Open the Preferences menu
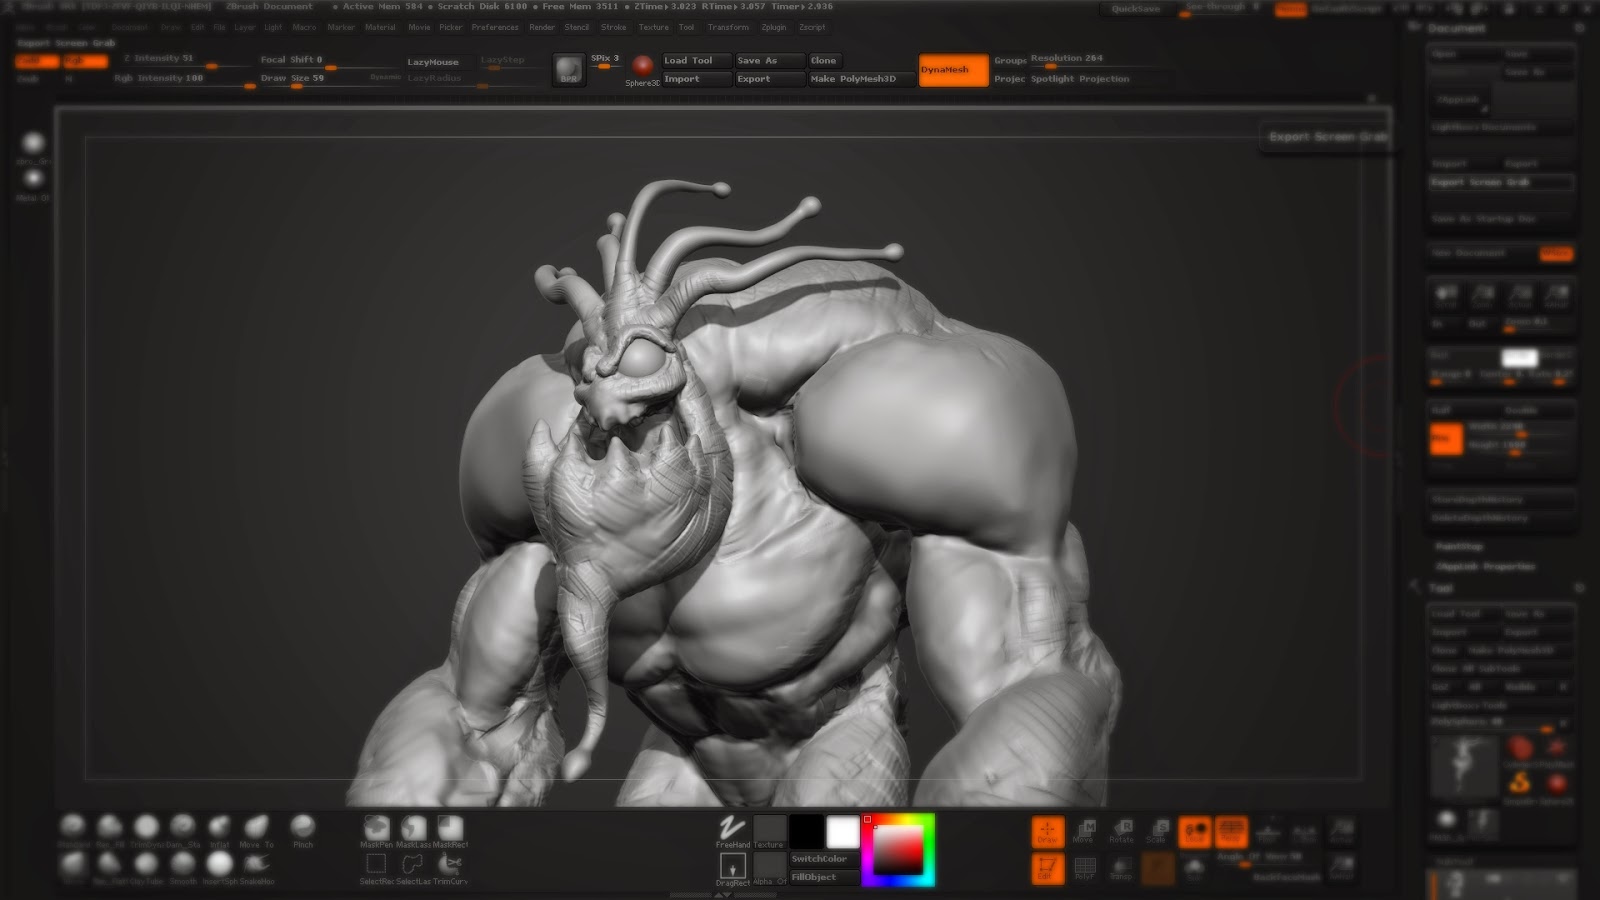Viewport: 1600px width, 900px height. click(x=495, y=27)
